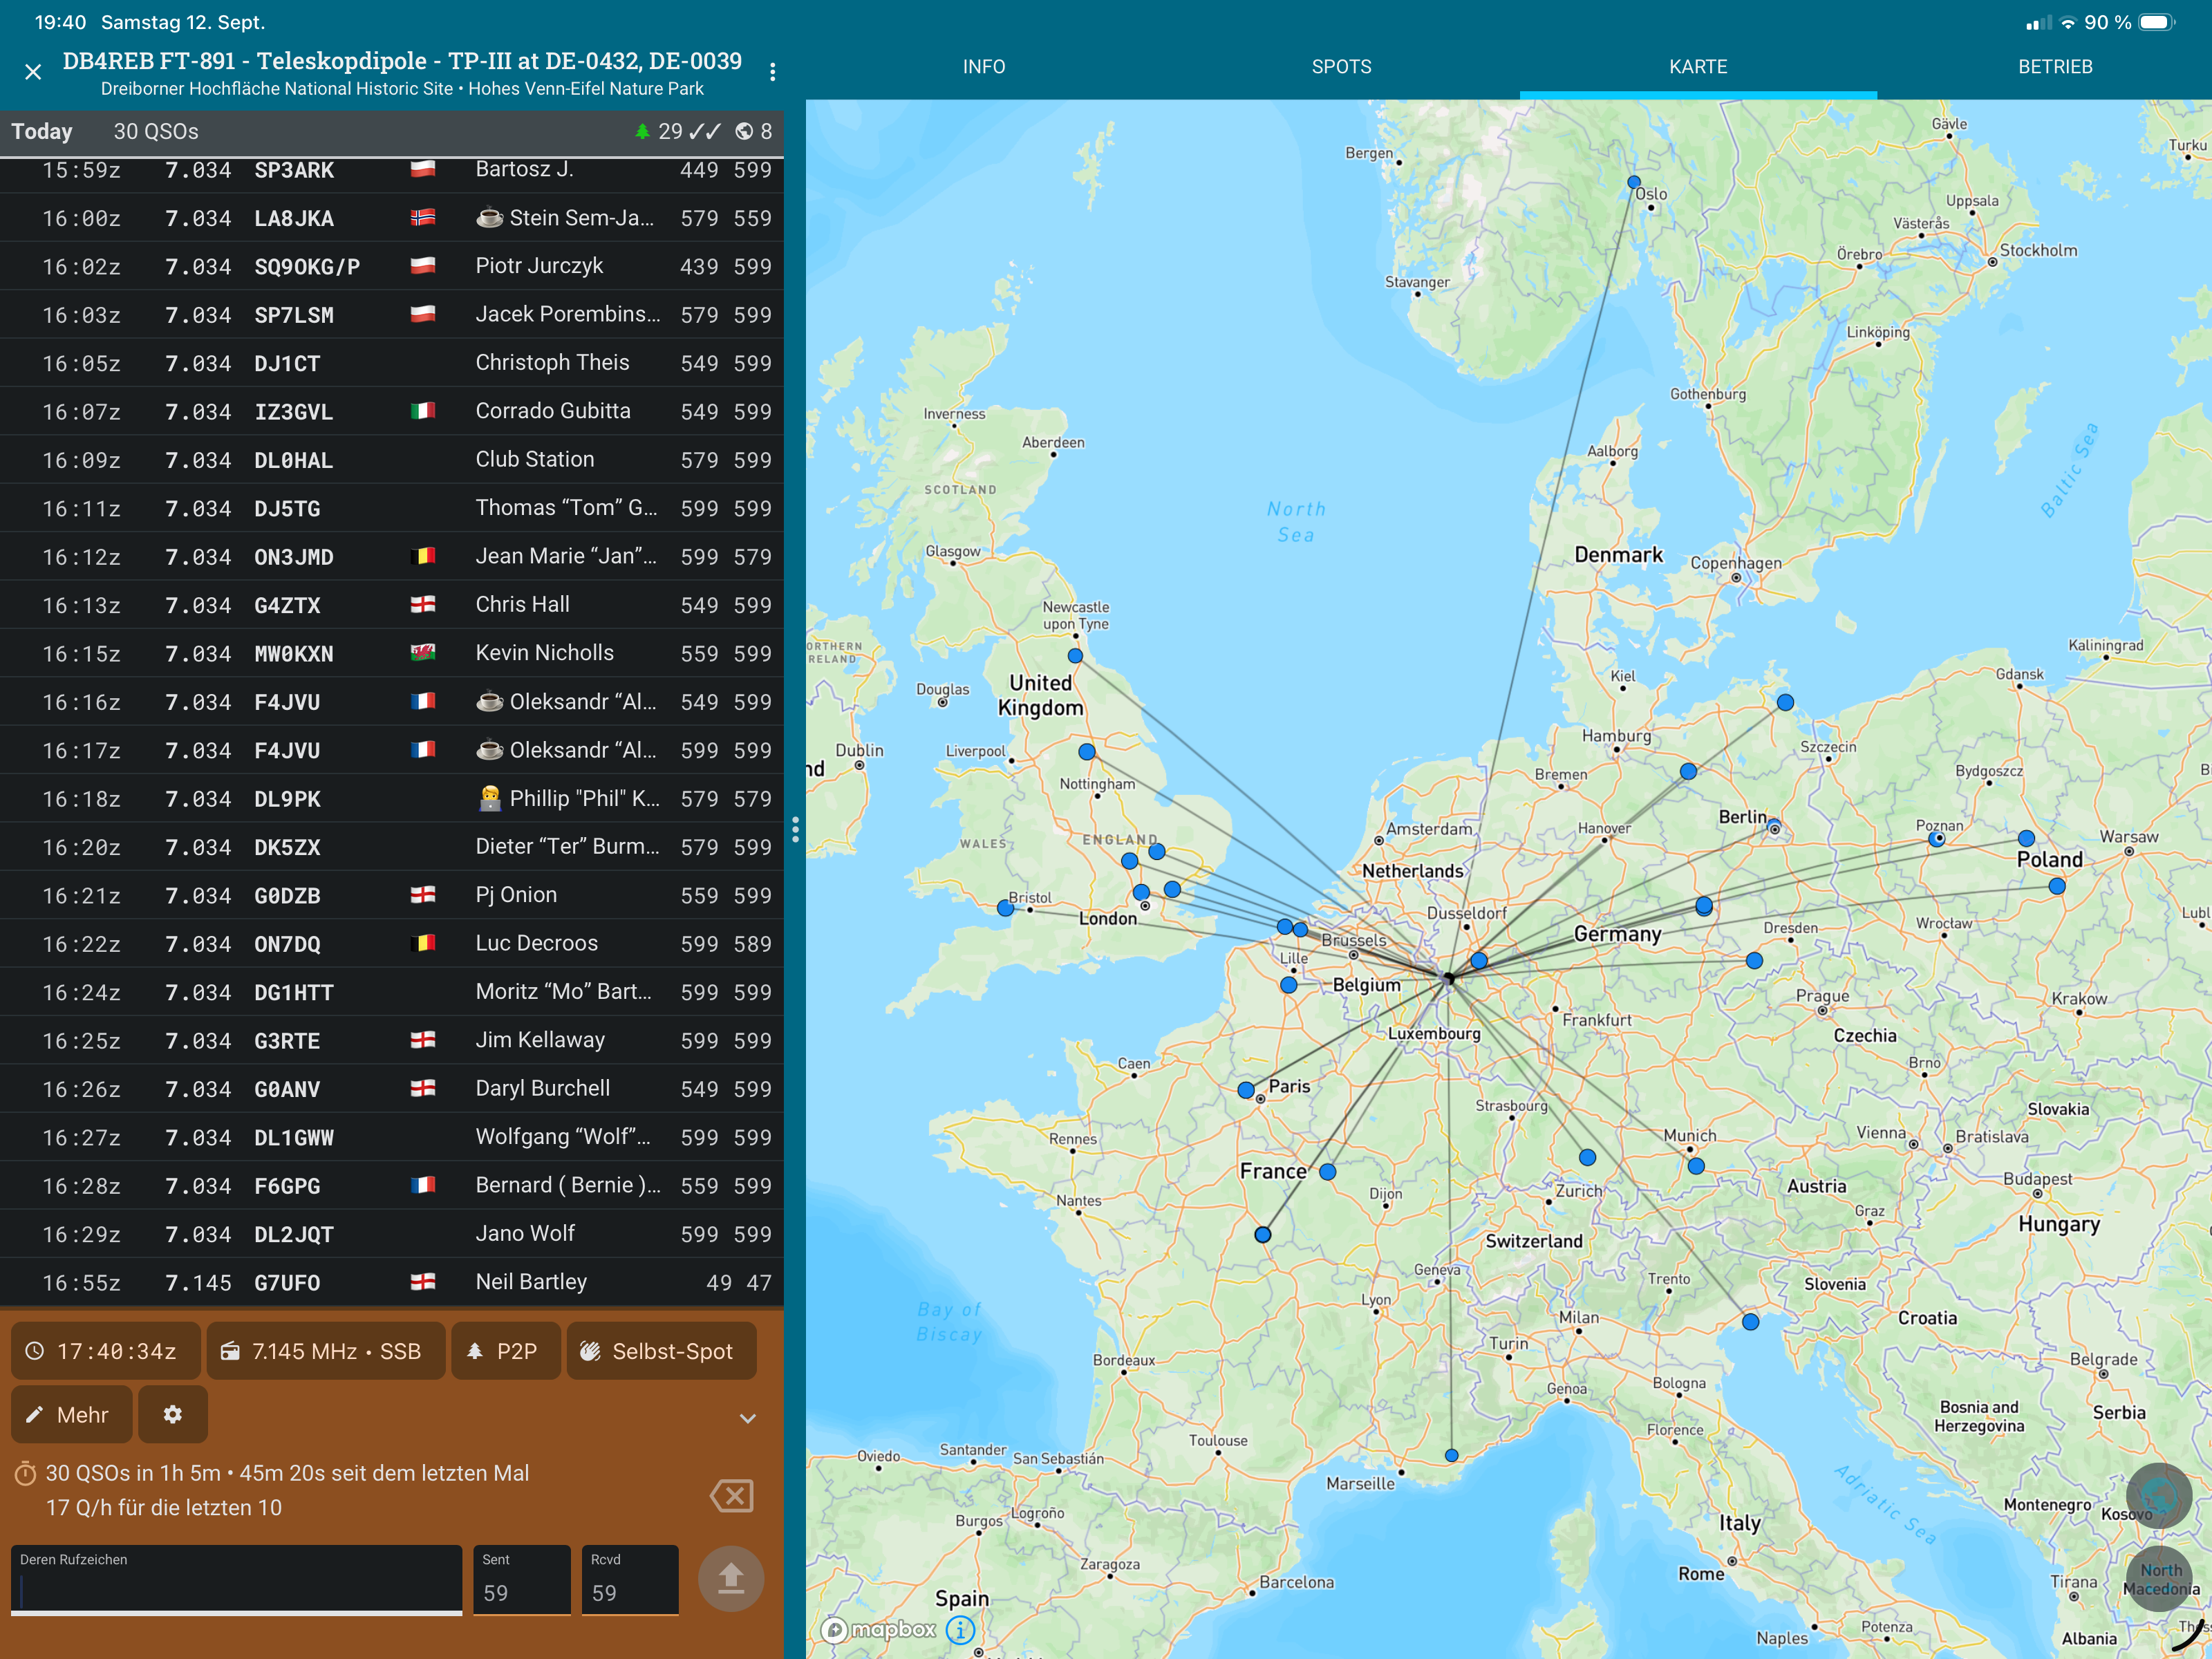Open the Mehr options button
The width and height of the screenshot is (2212, 1659).
71,1414
